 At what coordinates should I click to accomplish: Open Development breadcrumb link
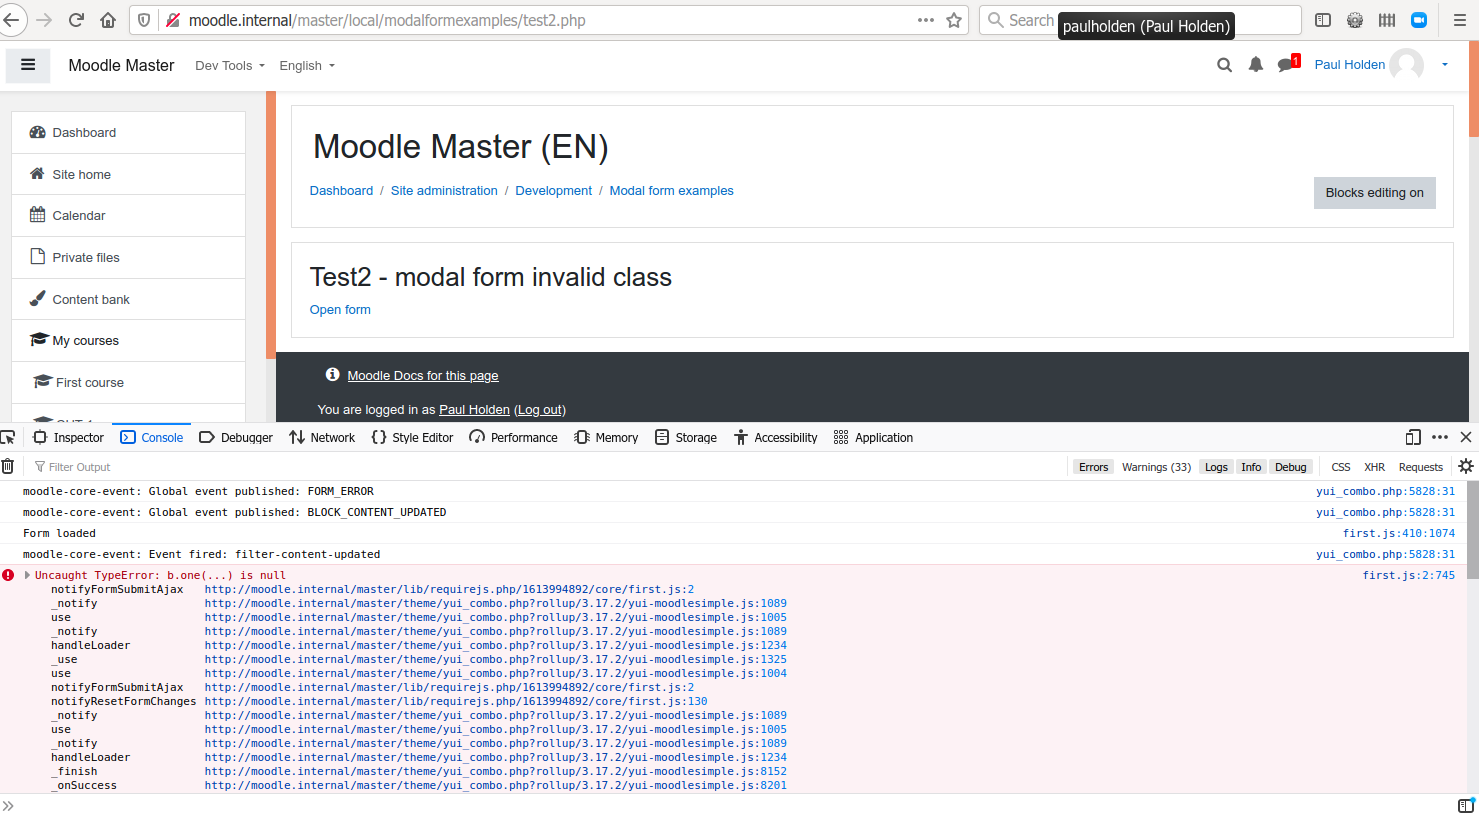[x=553, y=191]
